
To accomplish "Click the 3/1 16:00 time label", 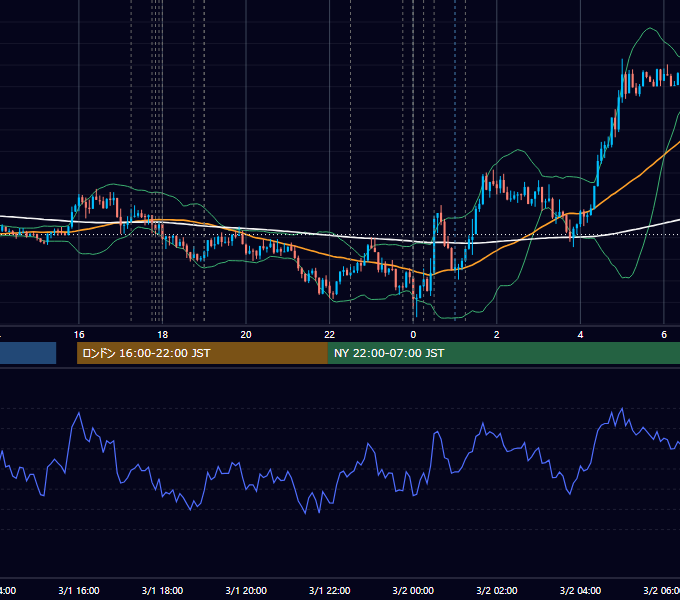I will click(x=79, y=590).
